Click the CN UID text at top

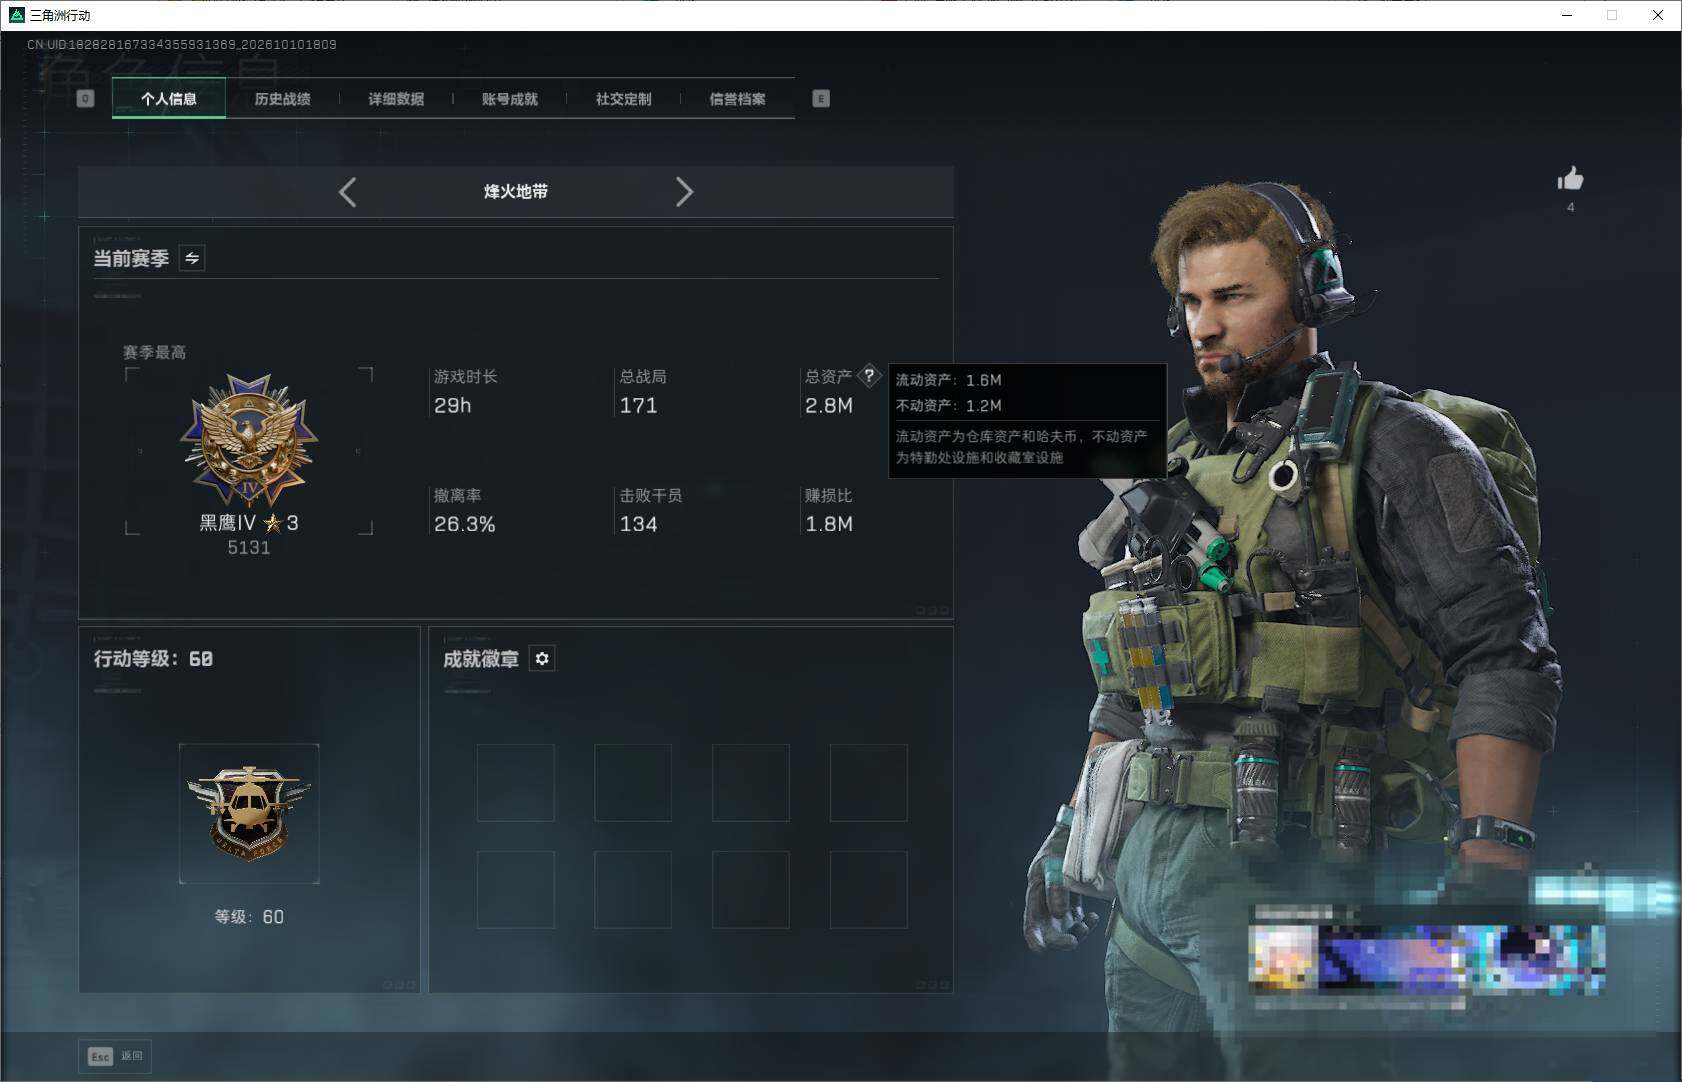pyautogui.click(x=182, y=45)
